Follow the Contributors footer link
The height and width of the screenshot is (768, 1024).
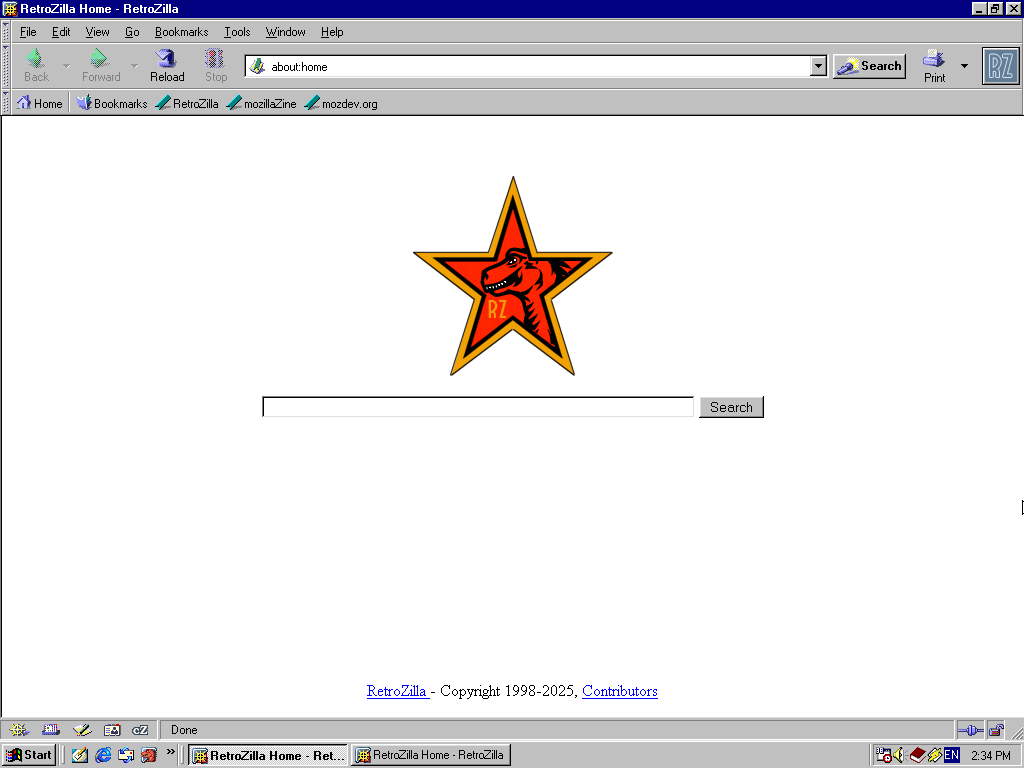click(x=620, y=691)
